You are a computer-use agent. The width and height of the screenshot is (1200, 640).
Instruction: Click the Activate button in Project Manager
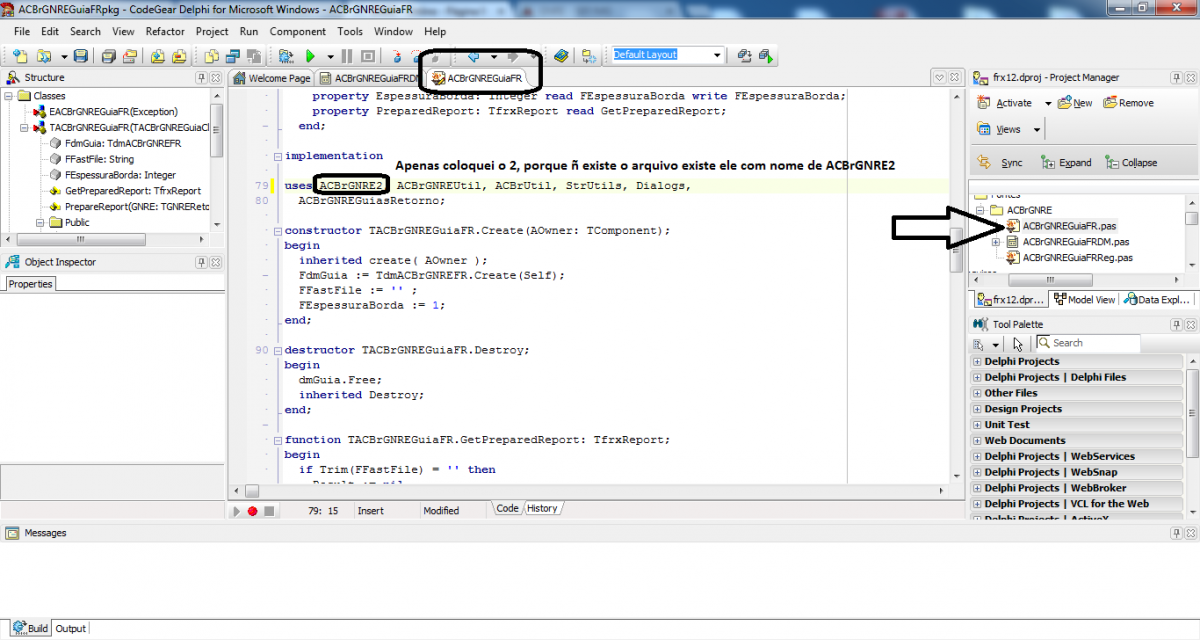coord(1006,103)
